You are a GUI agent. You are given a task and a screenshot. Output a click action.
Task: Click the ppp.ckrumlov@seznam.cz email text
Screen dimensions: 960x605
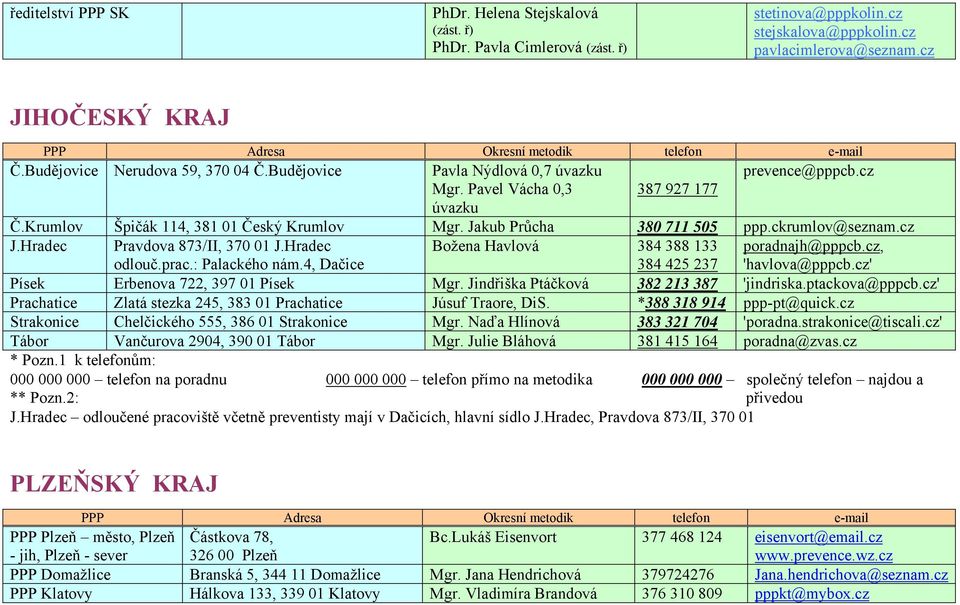829,227
